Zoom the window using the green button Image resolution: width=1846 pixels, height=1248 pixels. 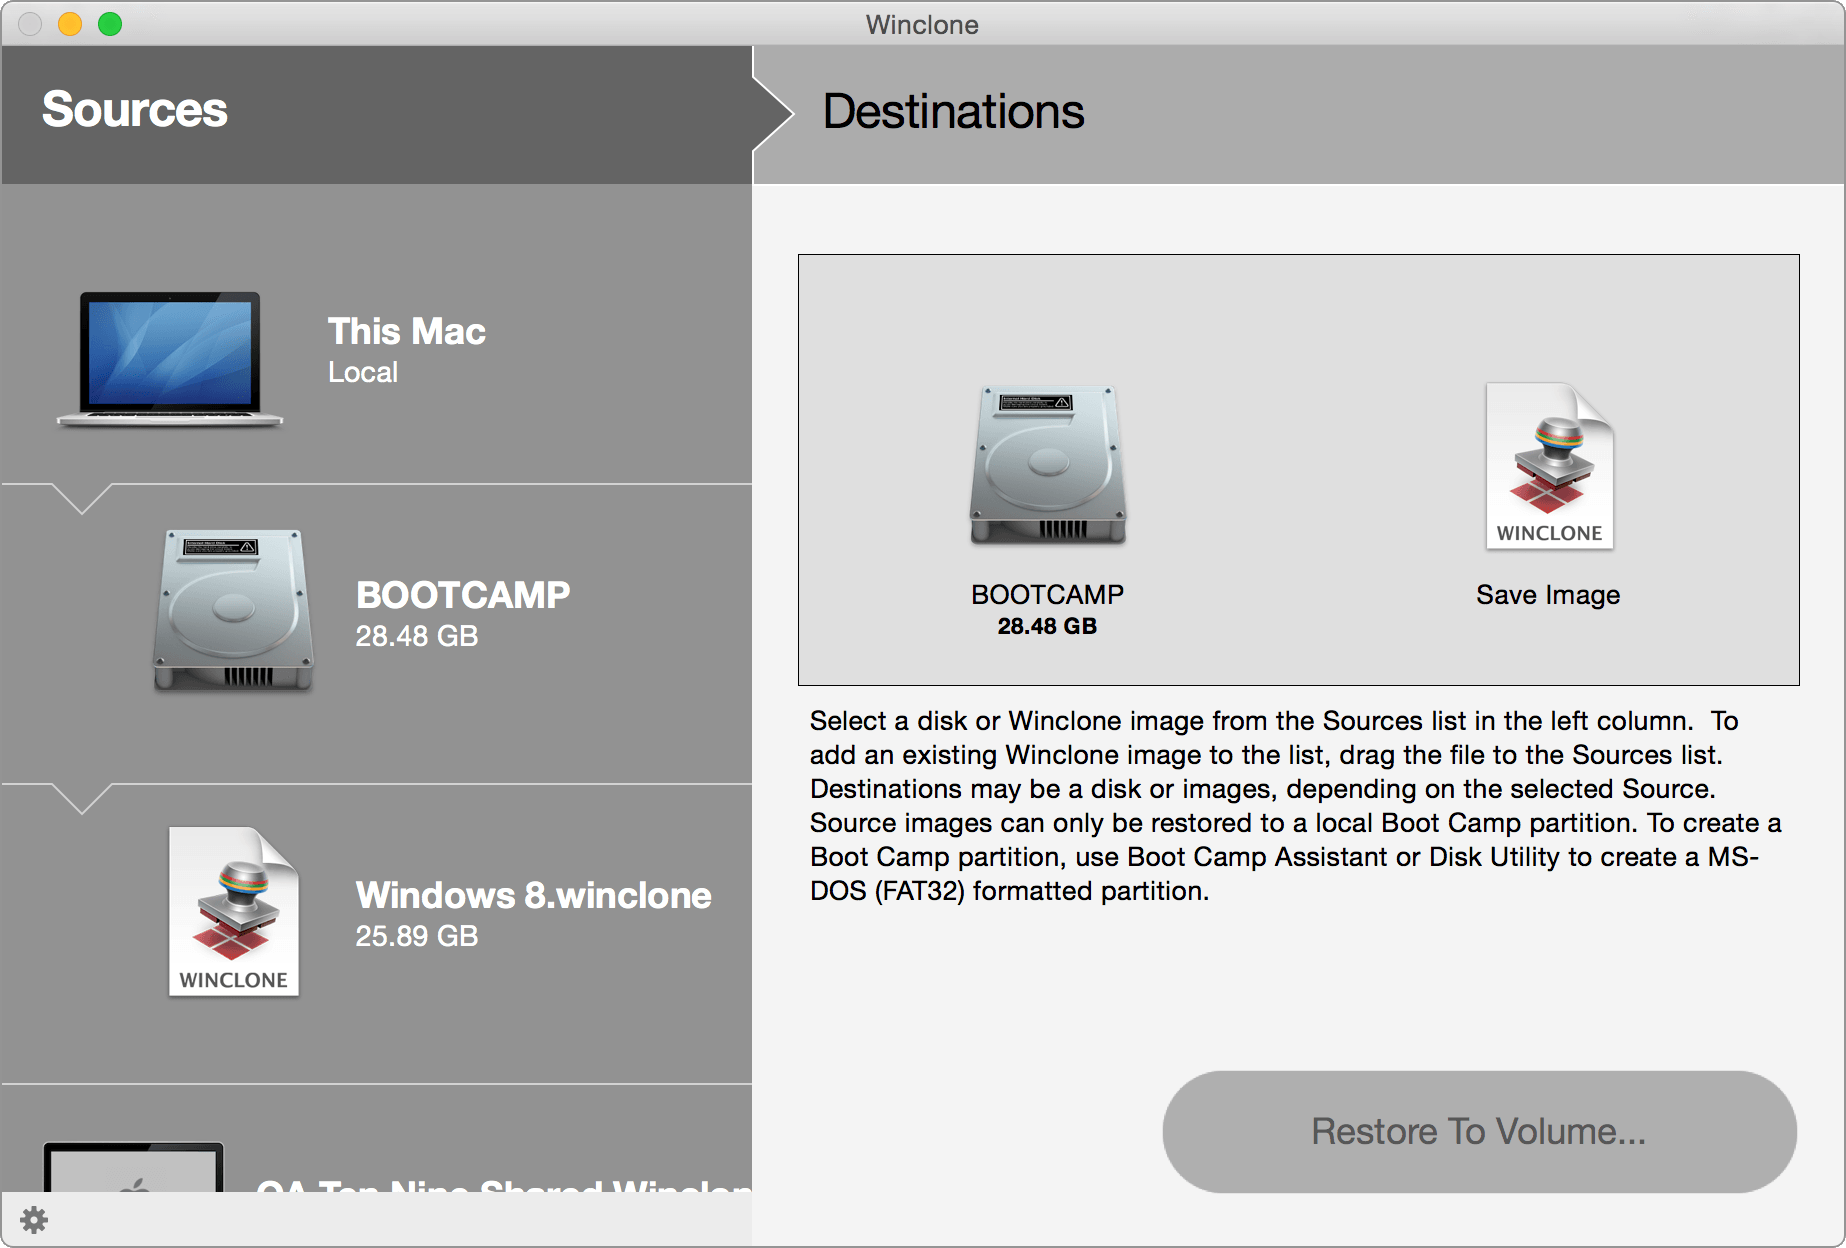pyautogui.click(x=110, y=24)
